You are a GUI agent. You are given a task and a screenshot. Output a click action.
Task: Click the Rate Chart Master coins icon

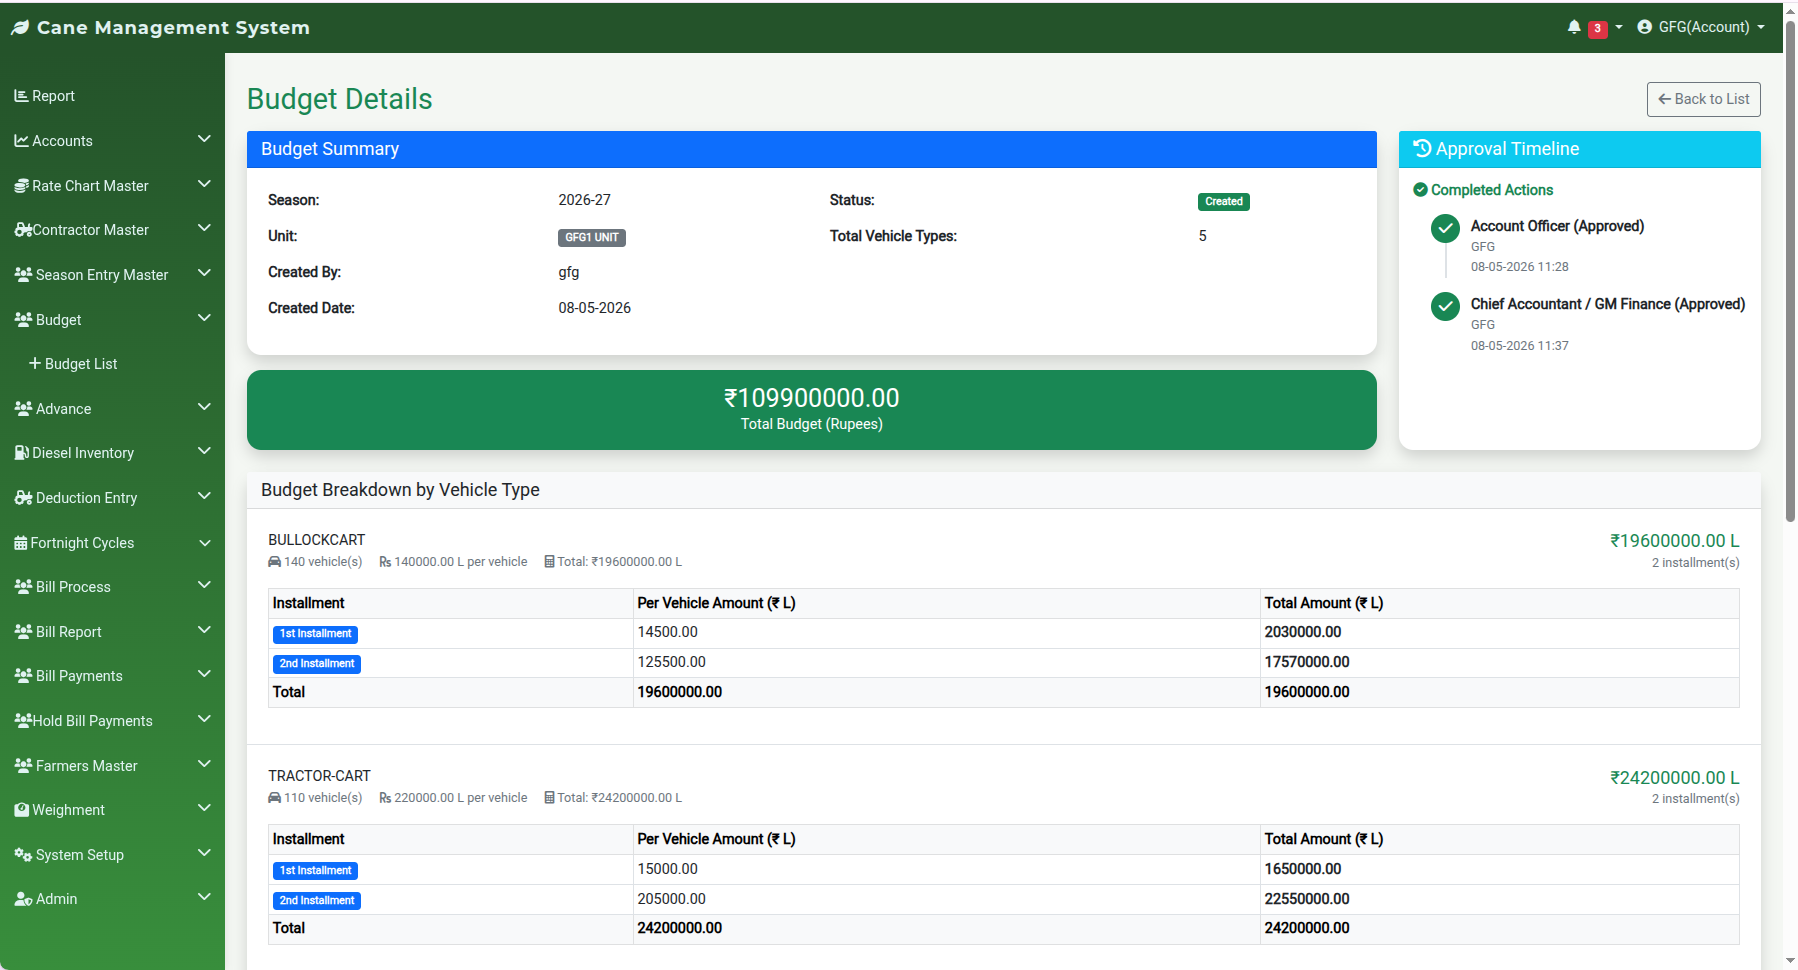tap(21, 186)
